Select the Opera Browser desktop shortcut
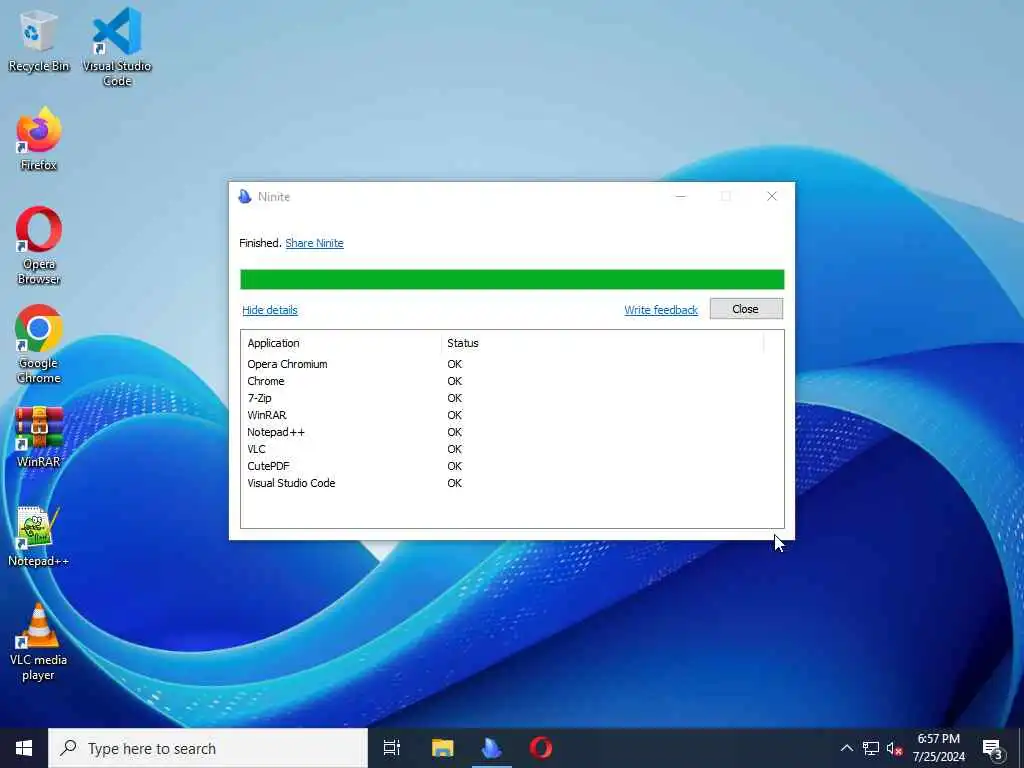1024x768 pixels. pyautogui.click(x=39, y=246)
